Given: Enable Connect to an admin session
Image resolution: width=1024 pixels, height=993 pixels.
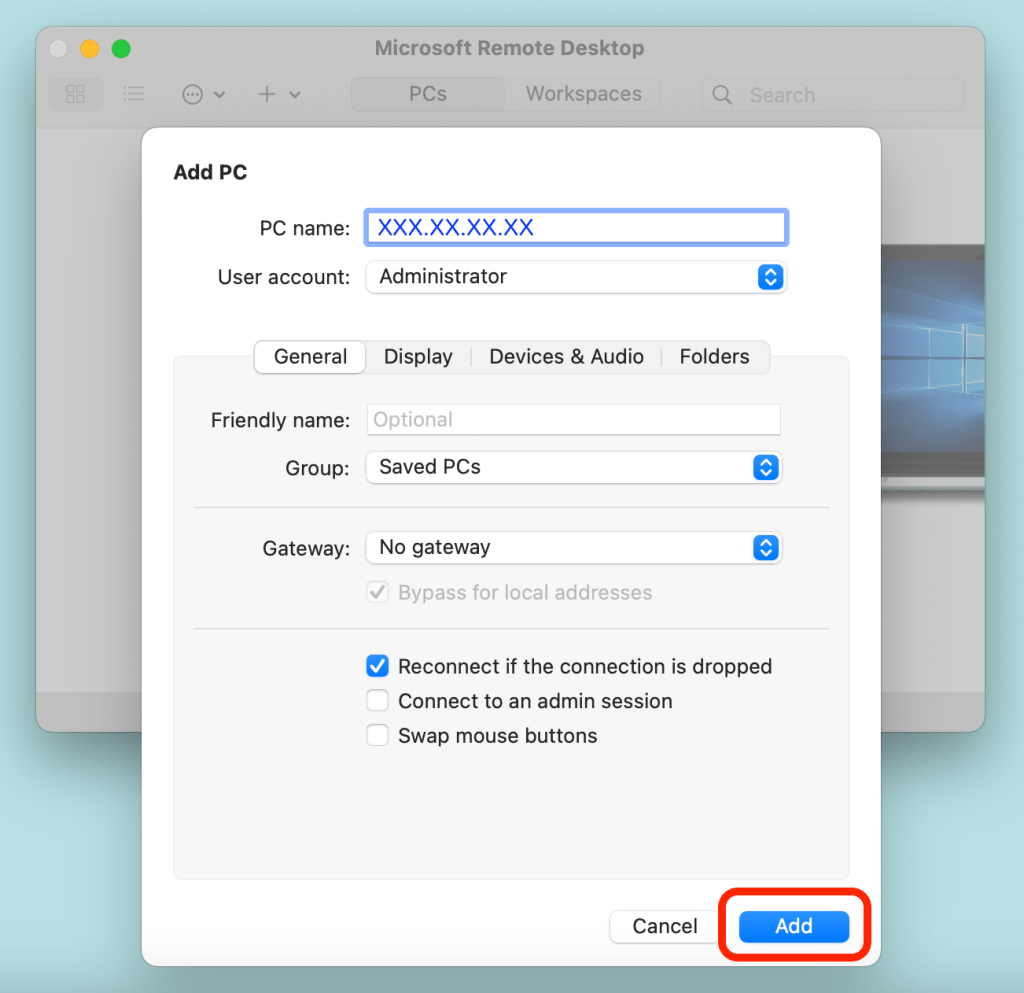Looking at the screenshot, I should [x=377, y=701].
